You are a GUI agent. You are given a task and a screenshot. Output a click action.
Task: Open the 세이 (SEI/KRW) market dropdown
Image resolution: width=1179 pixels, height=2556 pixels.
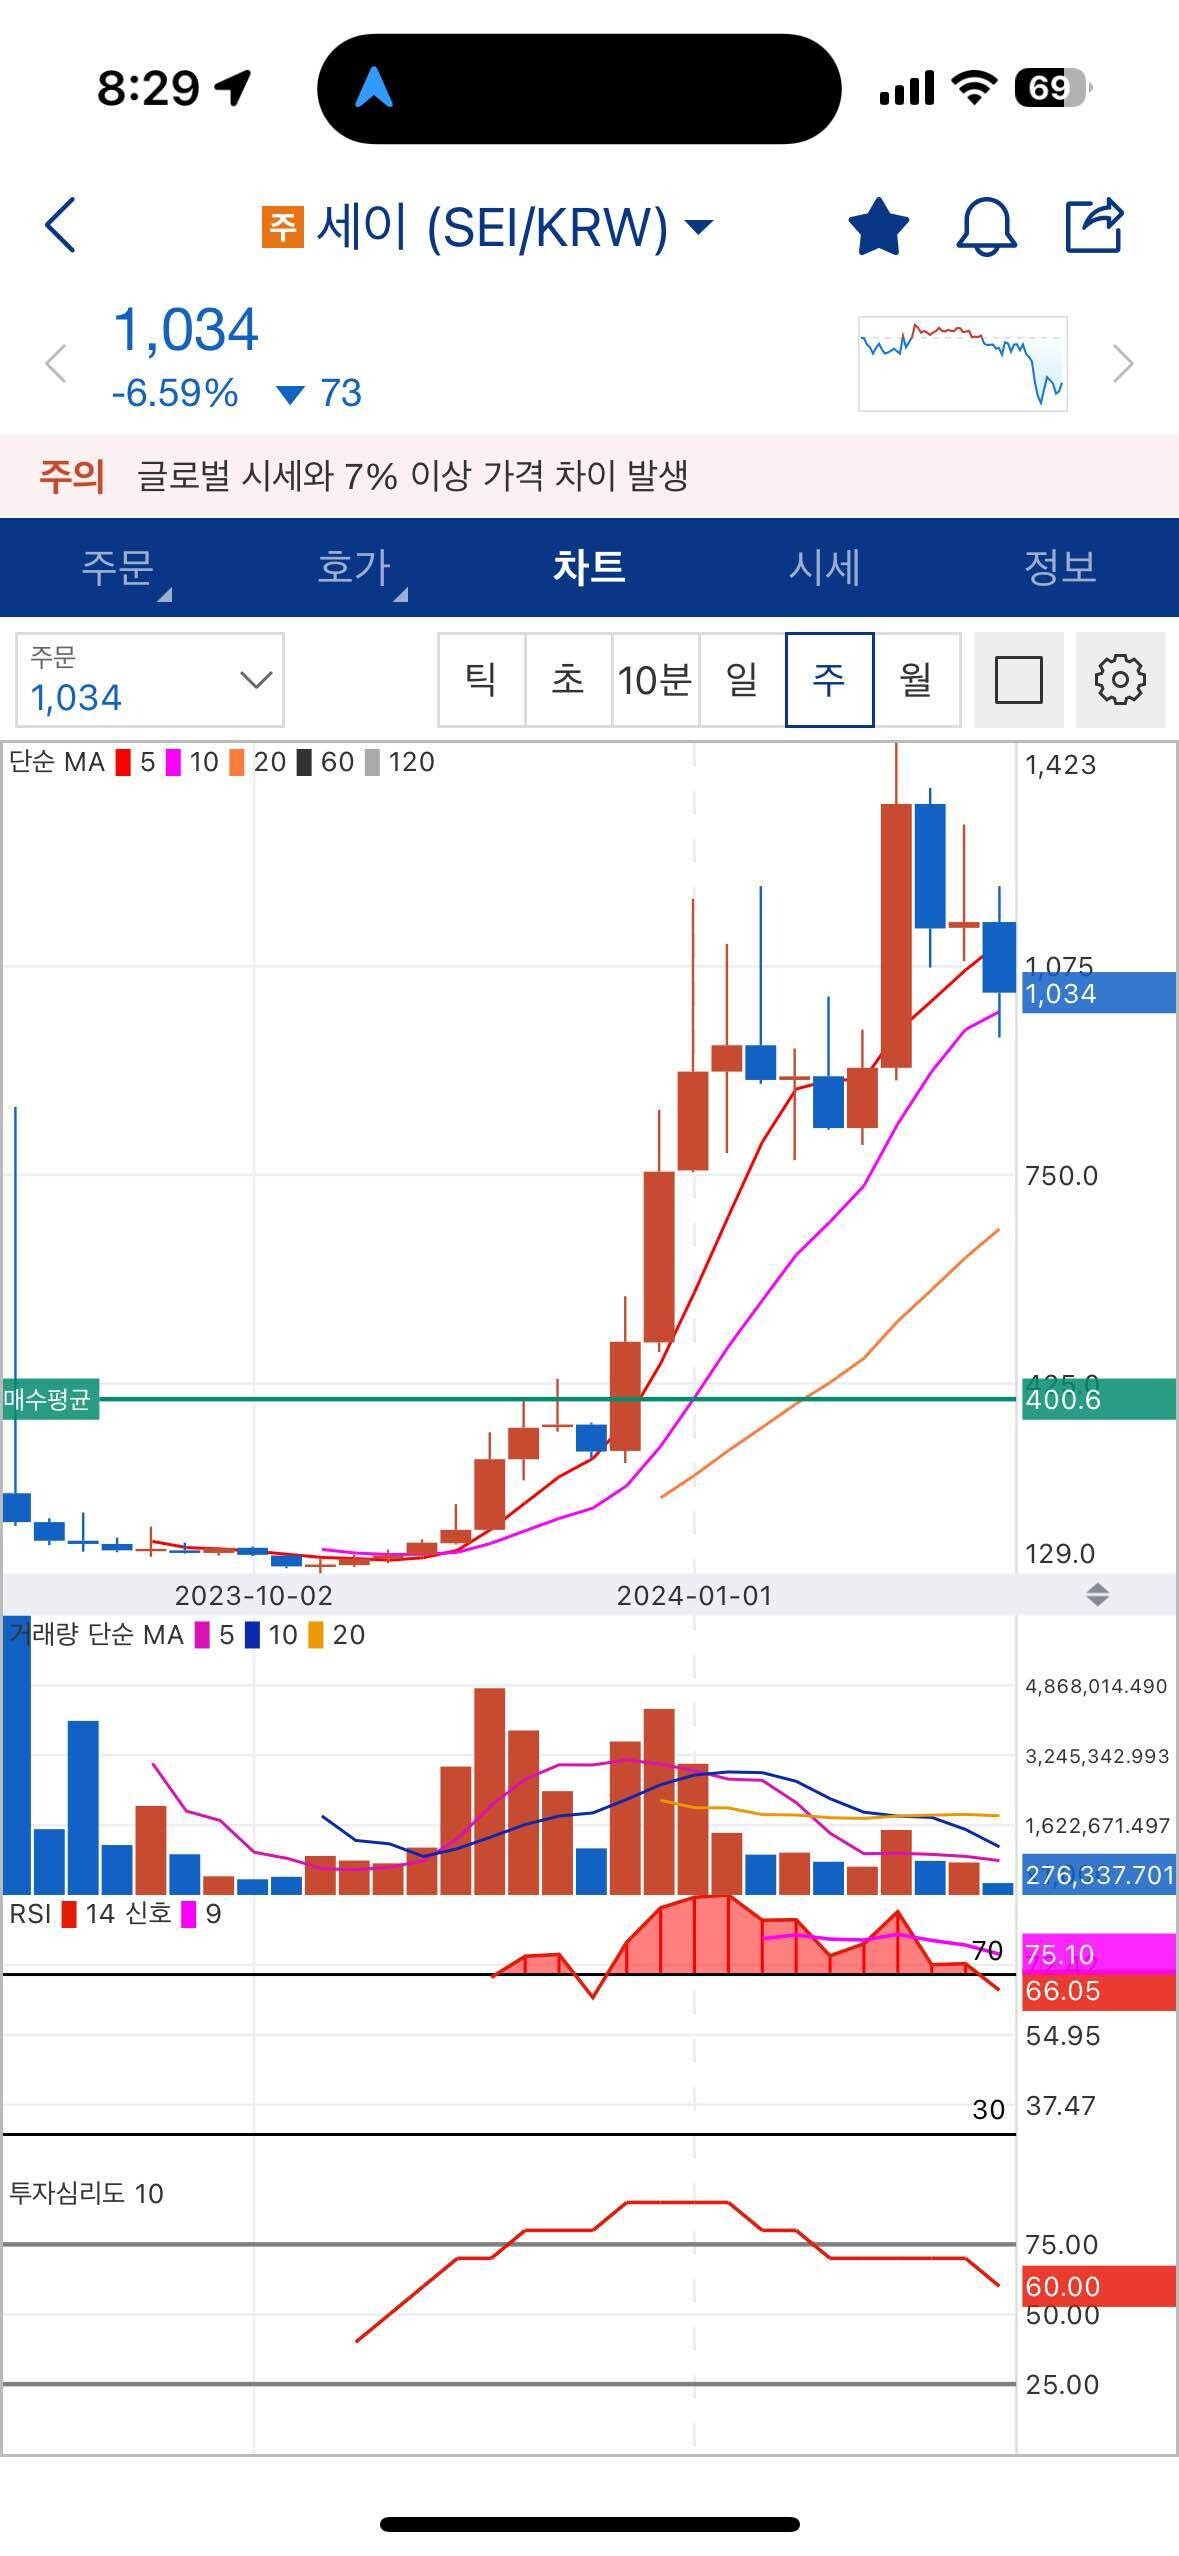[x=488, y=227]
